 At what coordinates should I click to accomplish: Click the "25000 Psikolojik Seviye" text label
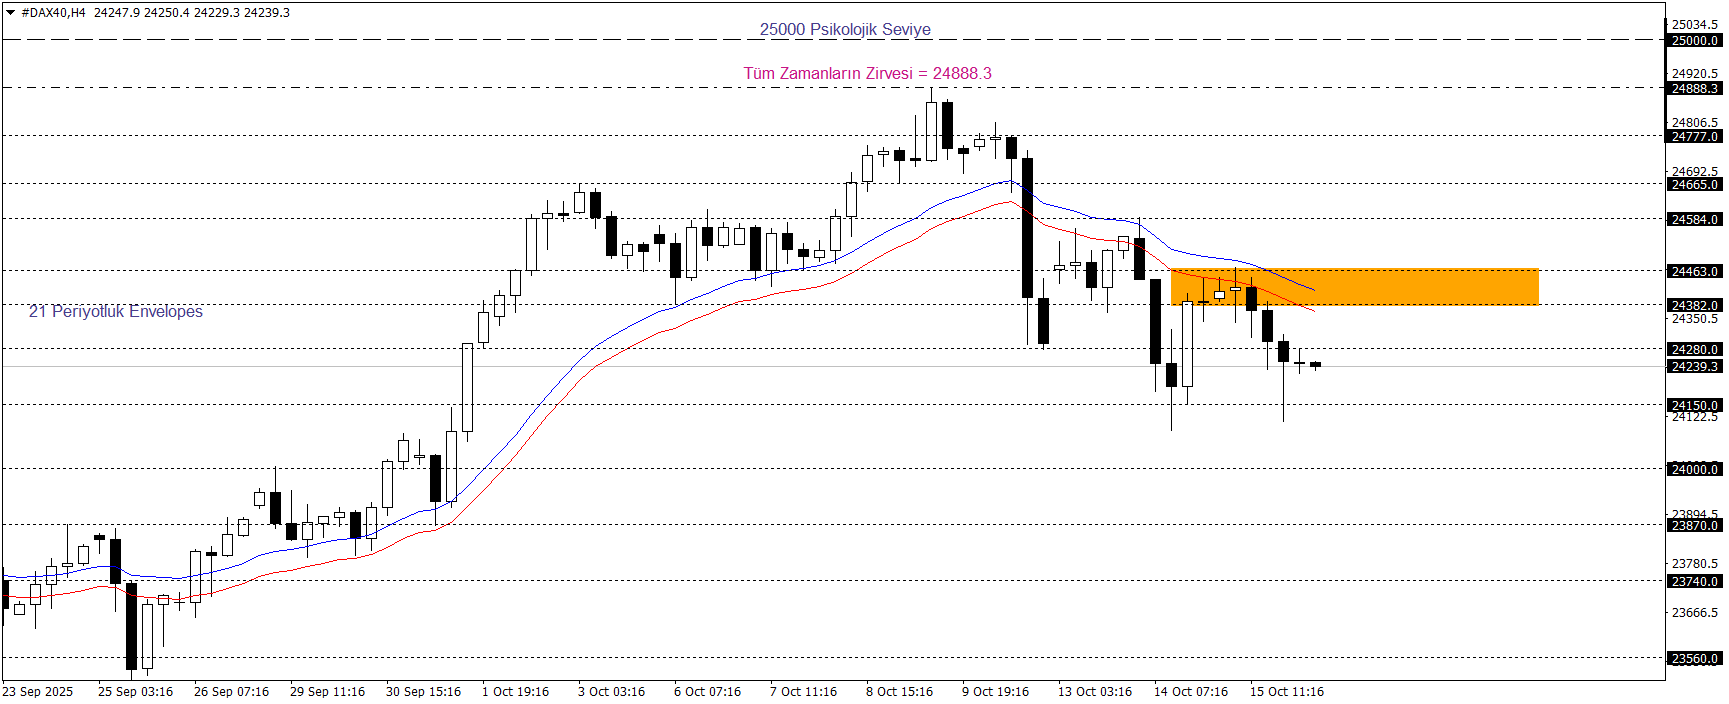point(845,30)
